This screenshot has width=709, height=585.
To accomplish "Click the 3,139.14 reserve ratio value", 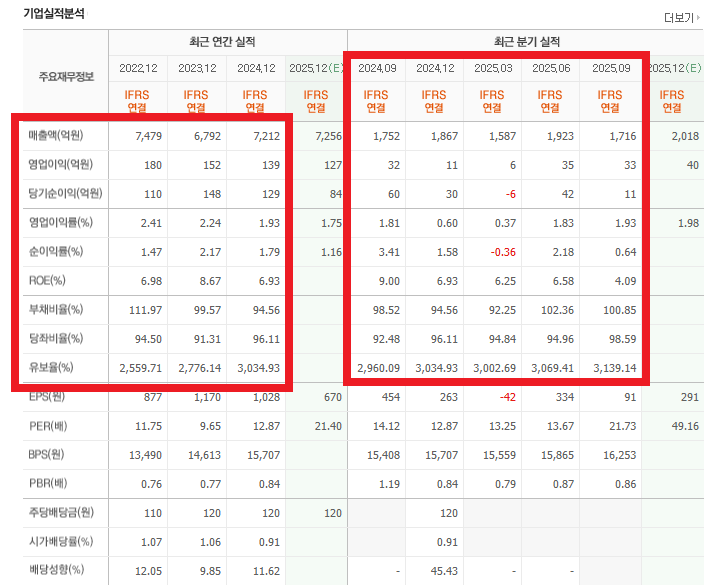I will pyautogui.click(x=615, y=368).
